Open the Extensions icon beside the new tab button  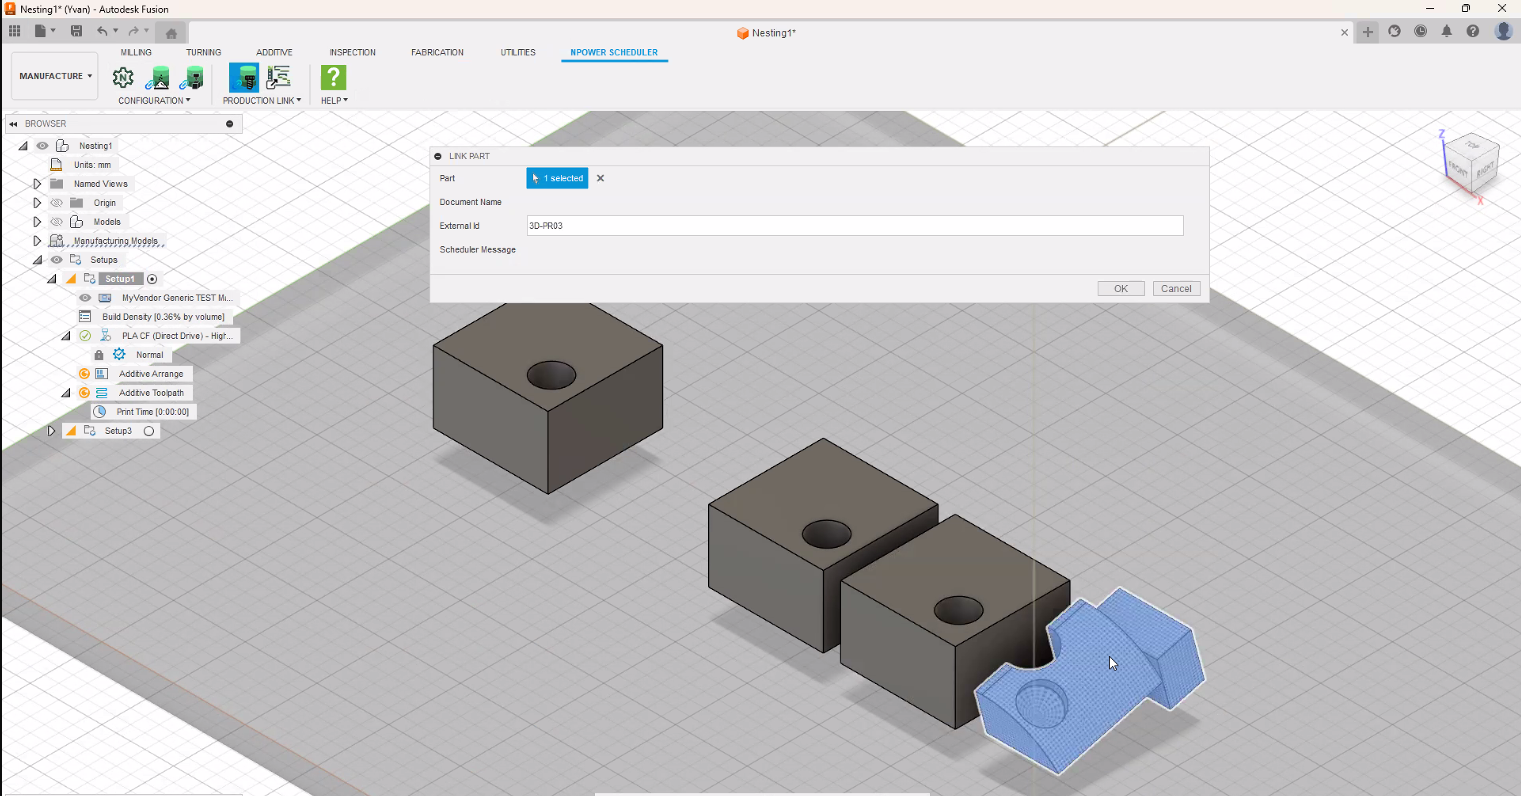tap(1394, 31)
